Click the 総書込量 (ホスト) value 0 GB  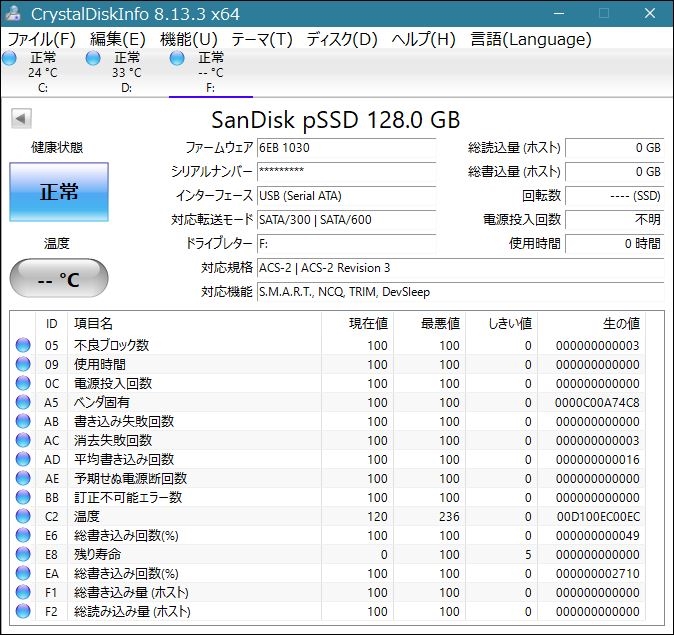[615, 172]
